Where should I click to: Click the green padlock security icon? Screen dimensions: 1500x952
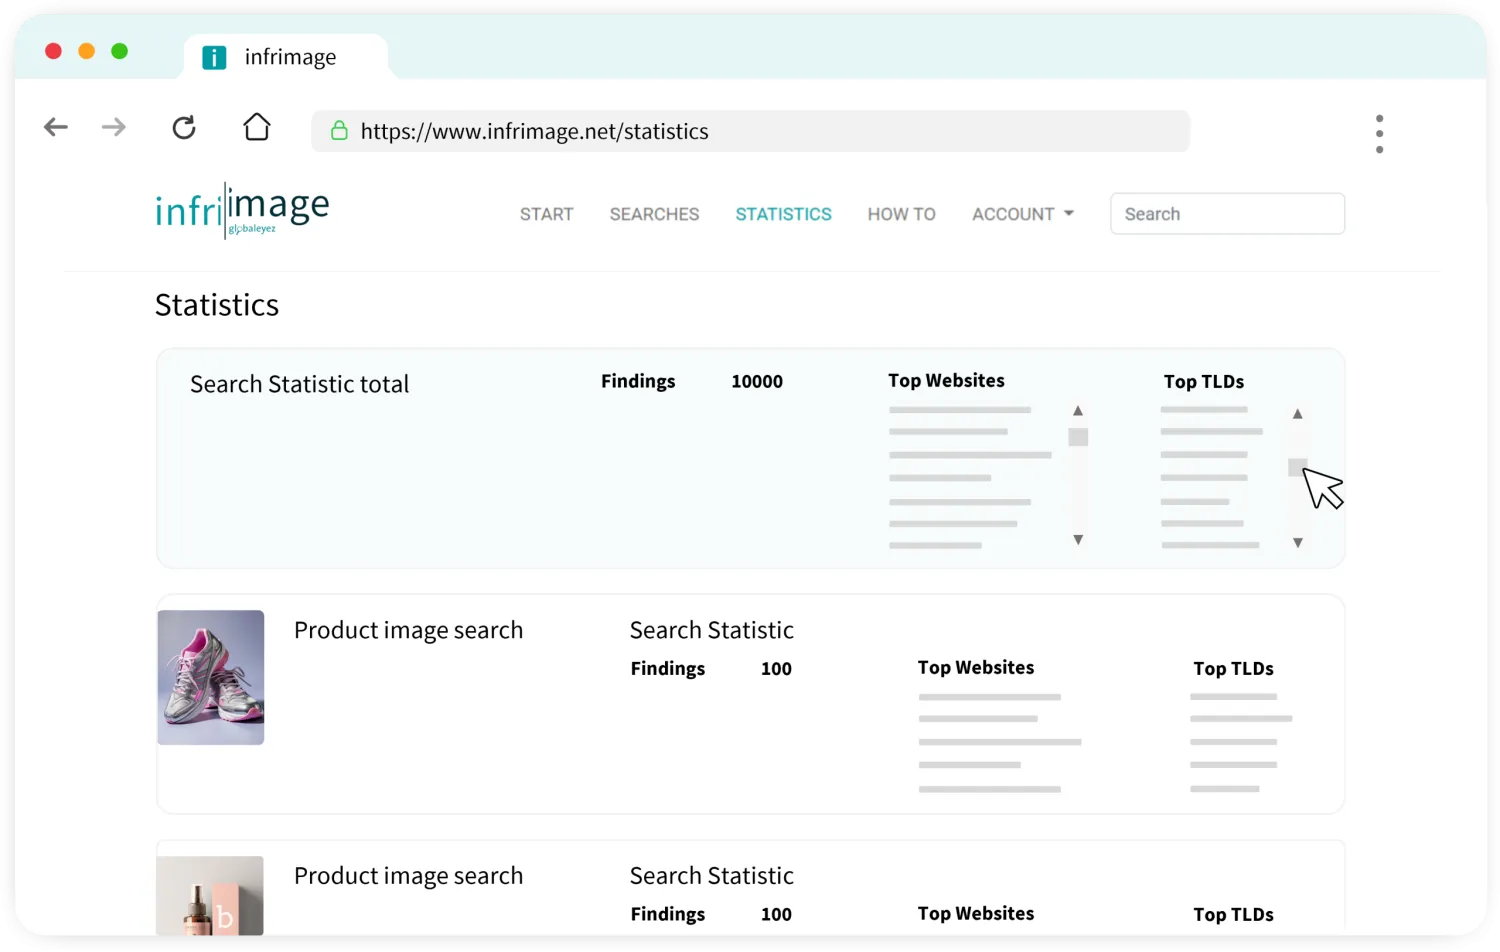[x=339, y=131]
